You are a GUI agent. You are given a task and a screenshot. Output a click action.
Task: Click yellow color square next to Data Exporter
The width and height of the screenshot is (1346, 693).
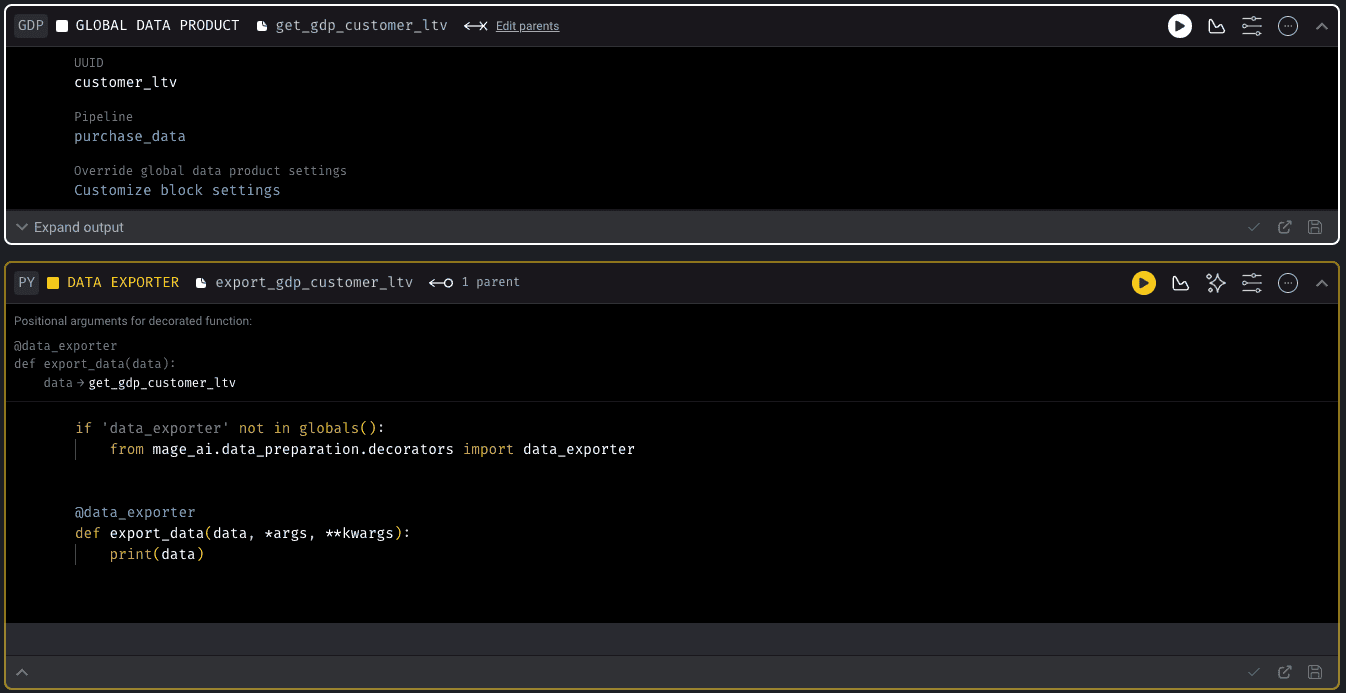coord(53,283)
